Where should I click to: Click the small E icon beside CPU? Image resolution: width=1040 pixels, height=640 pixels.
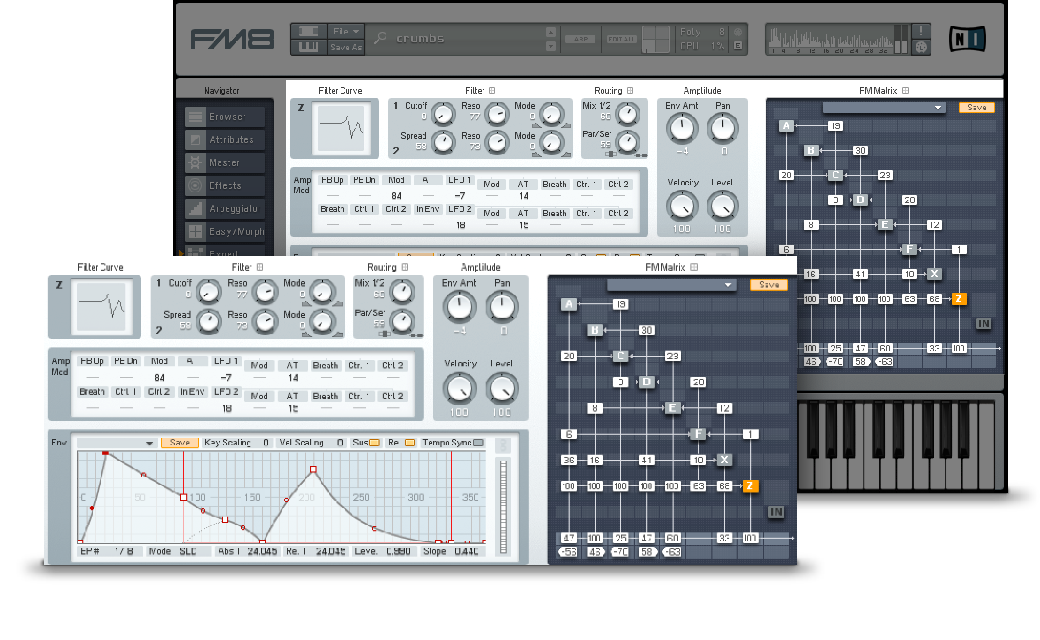pos(737,46)
